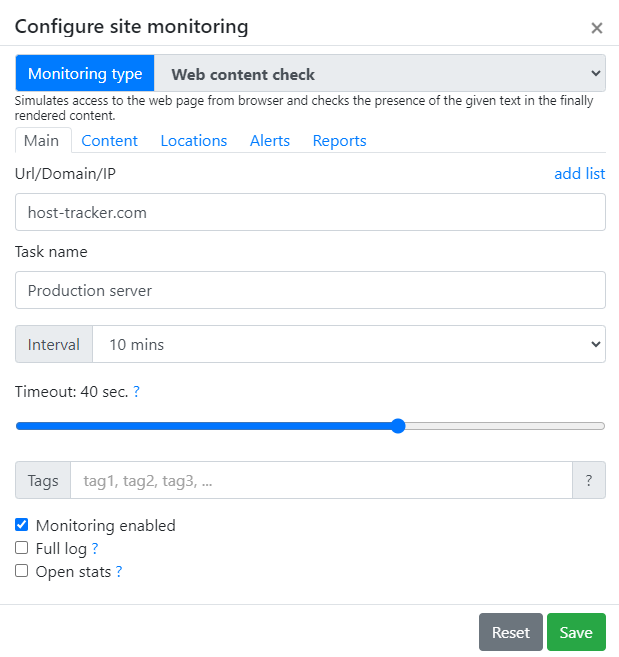
Task: Click the Timeout slider handle
Action: (398, 426)
